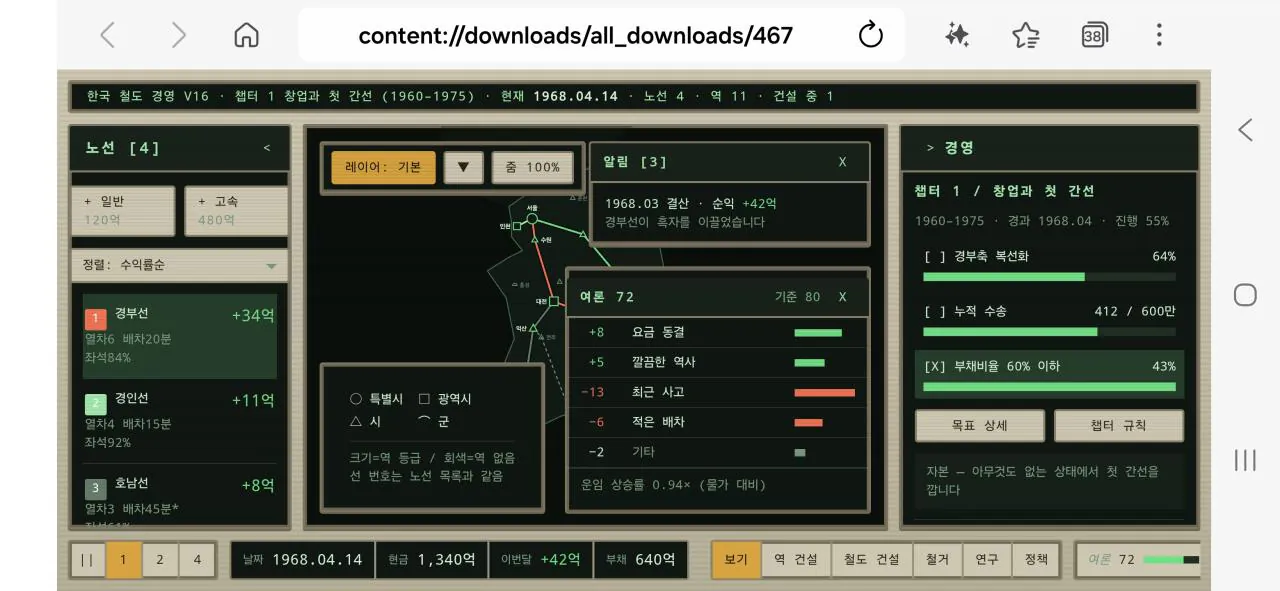This screenshot has width=1280, height=591.
Task: Open the layer dropdown triangle button
Action: pyautogui.click(x=463, y=167)
